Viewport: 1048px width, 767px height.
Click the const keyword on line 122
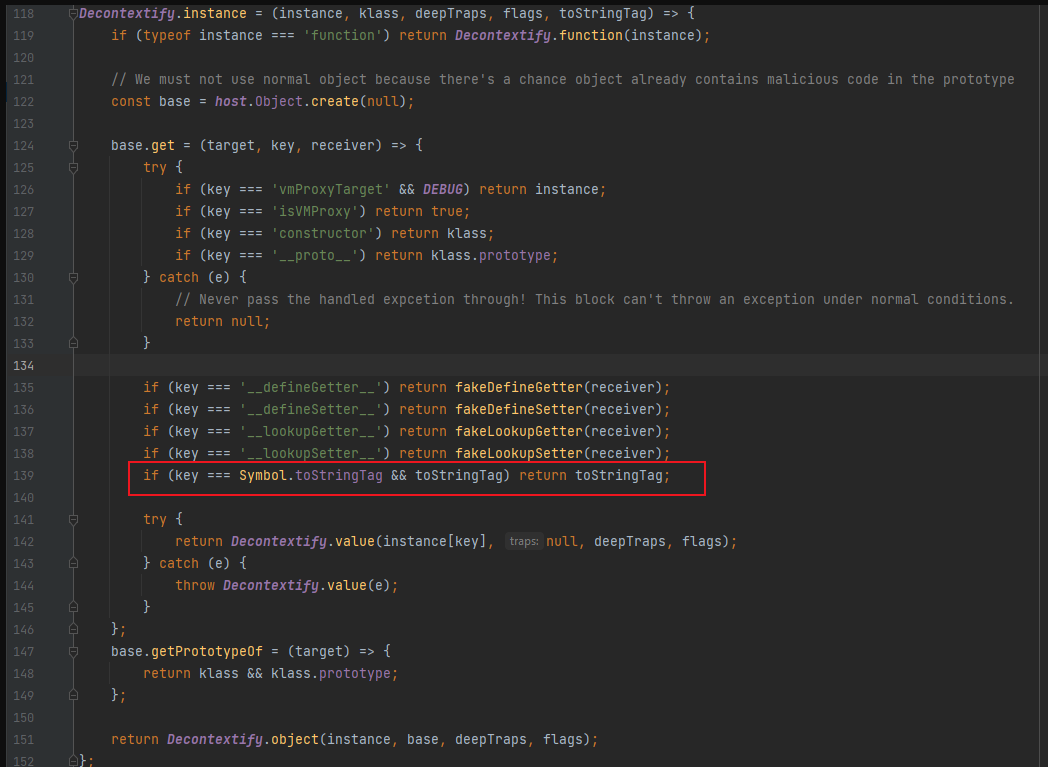point(131,102)
